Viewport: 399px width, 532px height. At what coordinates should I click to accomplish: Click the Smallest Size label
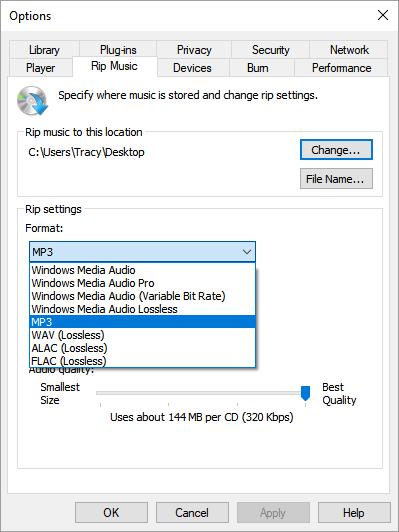click(x=60, y=394)
